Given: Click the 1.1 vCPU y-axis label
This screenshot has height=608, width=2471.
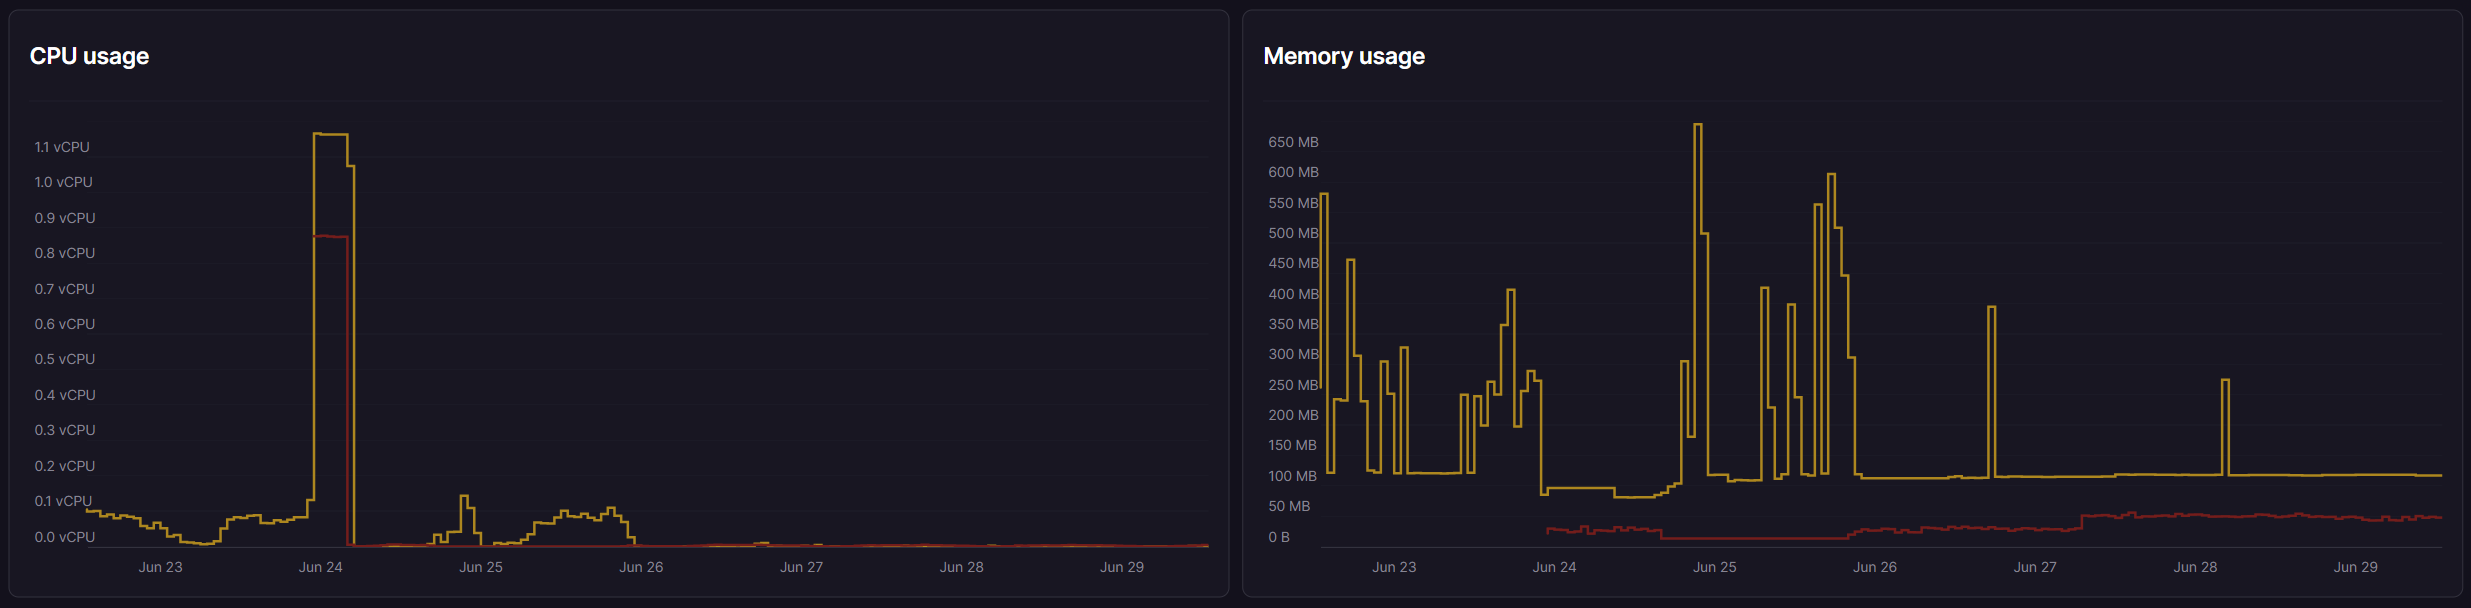Looking at the screenshot, I should (x=62, y=147).
